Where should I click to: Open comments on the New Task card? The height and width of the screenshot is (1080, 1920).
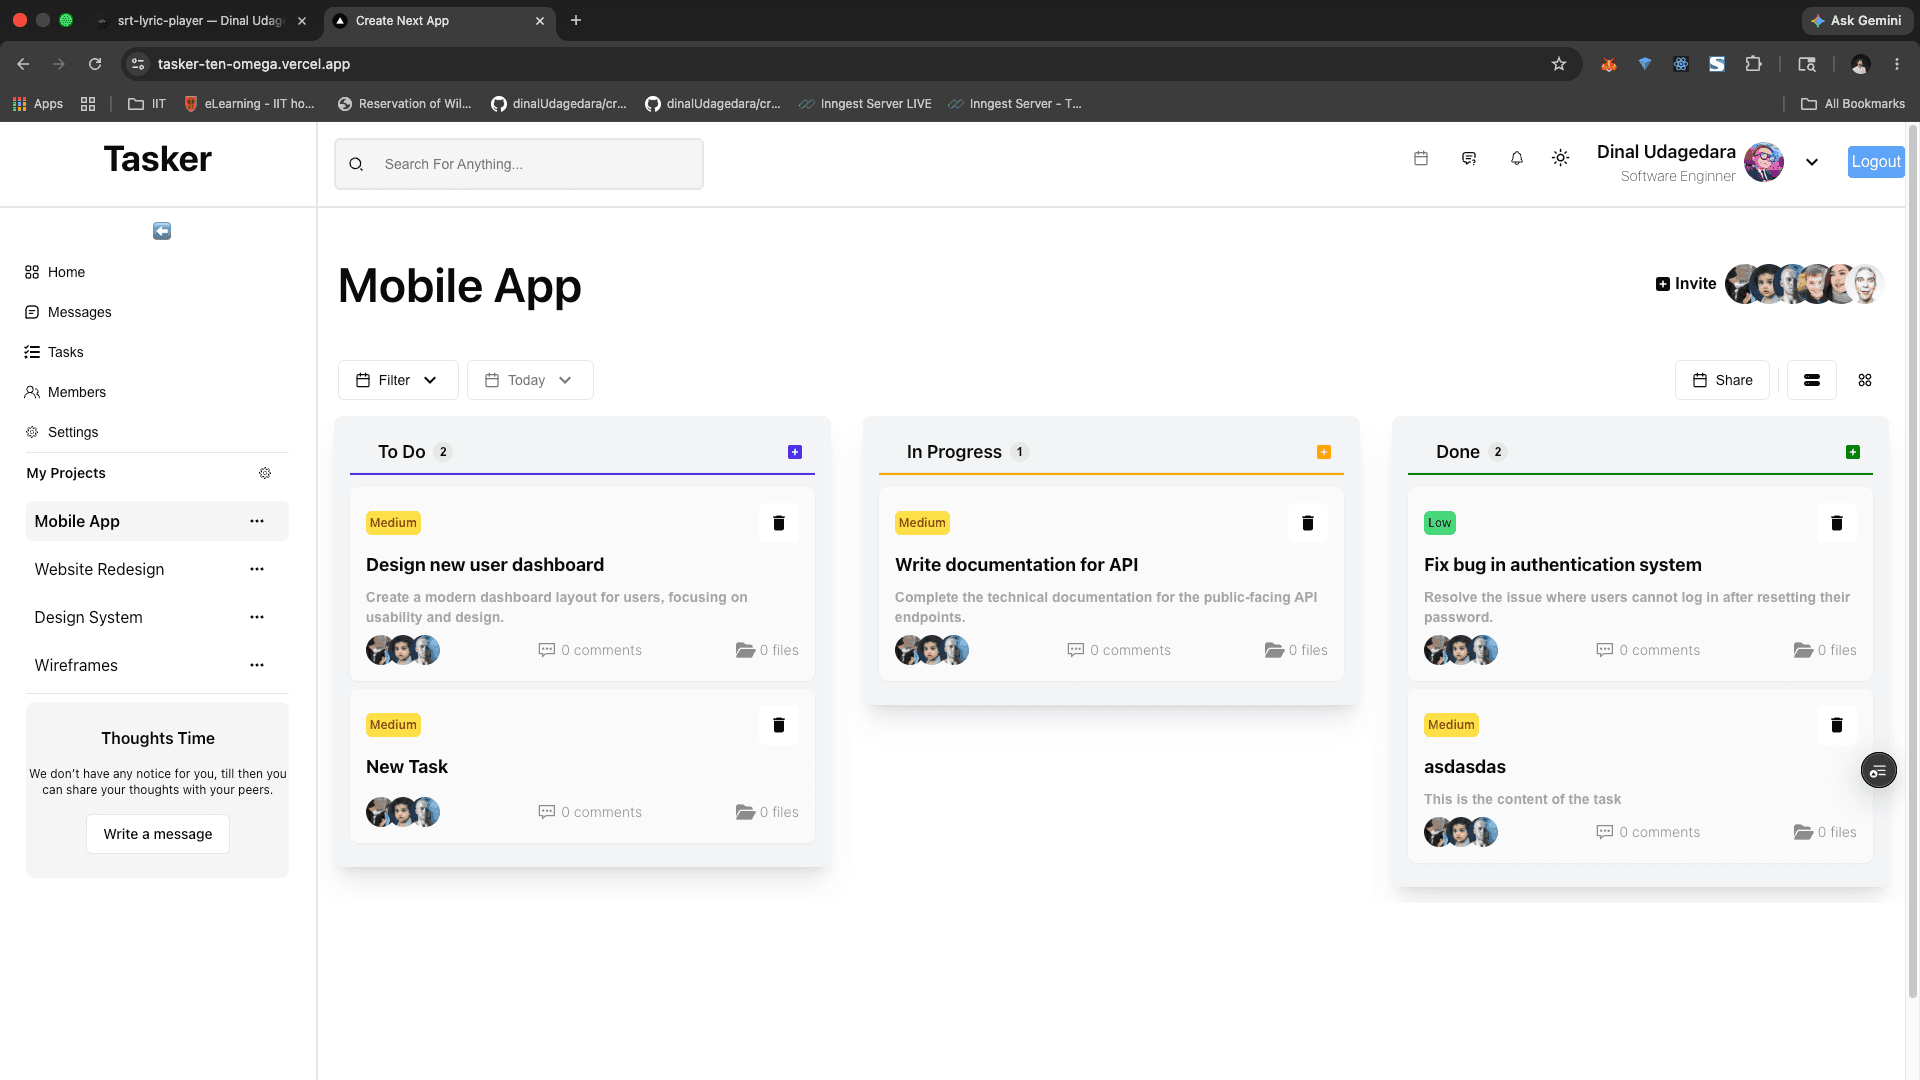coord(590,812)
